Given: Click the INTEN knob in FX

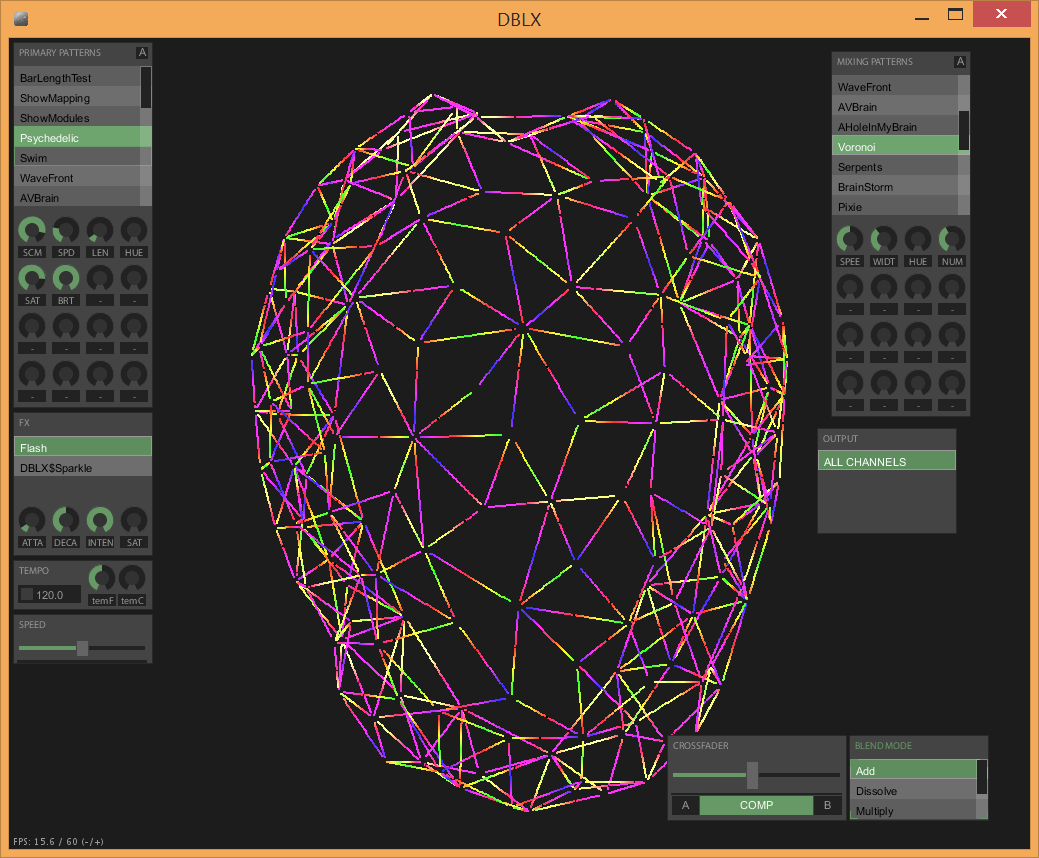Looking at the screenshot, I should (x=100, y=520).
